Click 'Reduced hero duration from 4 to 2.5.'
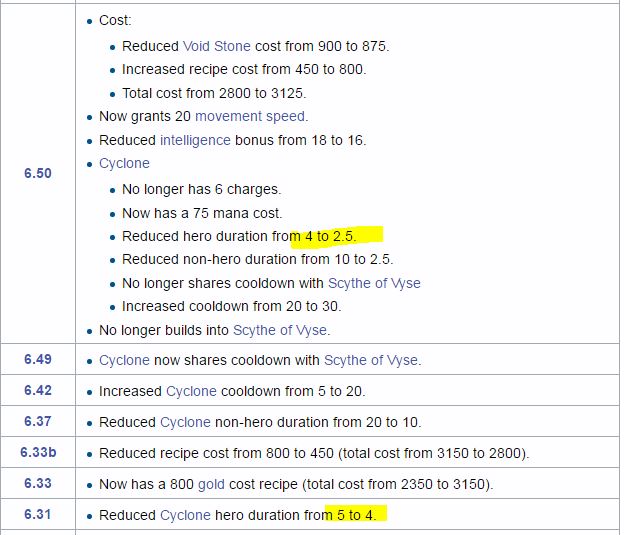 pos(239,236)
